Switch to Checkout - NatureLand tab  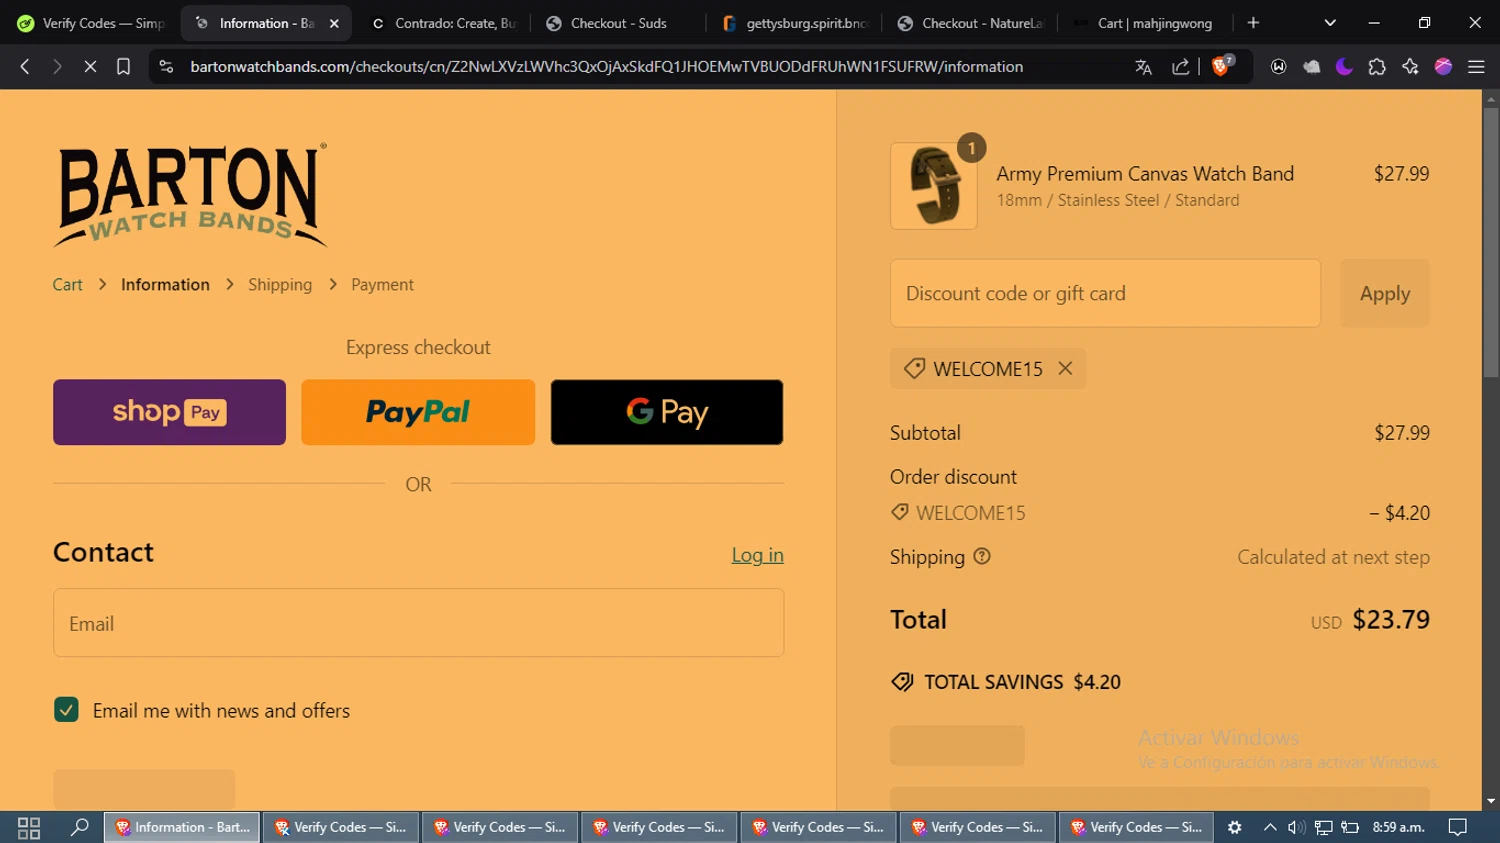coord(970,23)
